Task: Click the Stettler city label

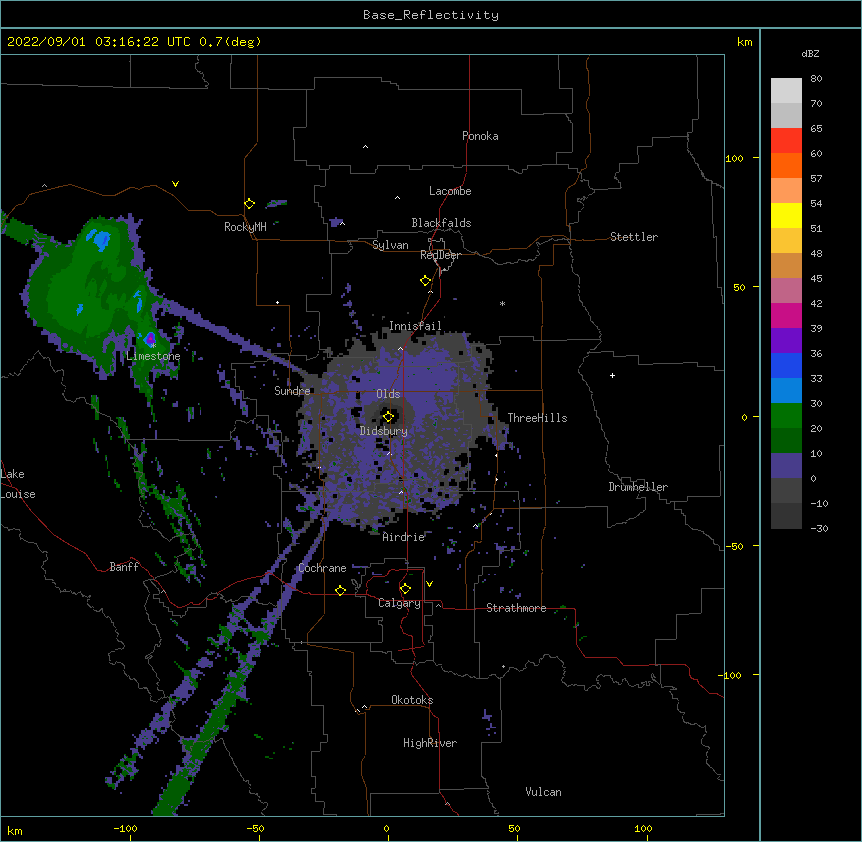Action: click(x=634, y=237)
